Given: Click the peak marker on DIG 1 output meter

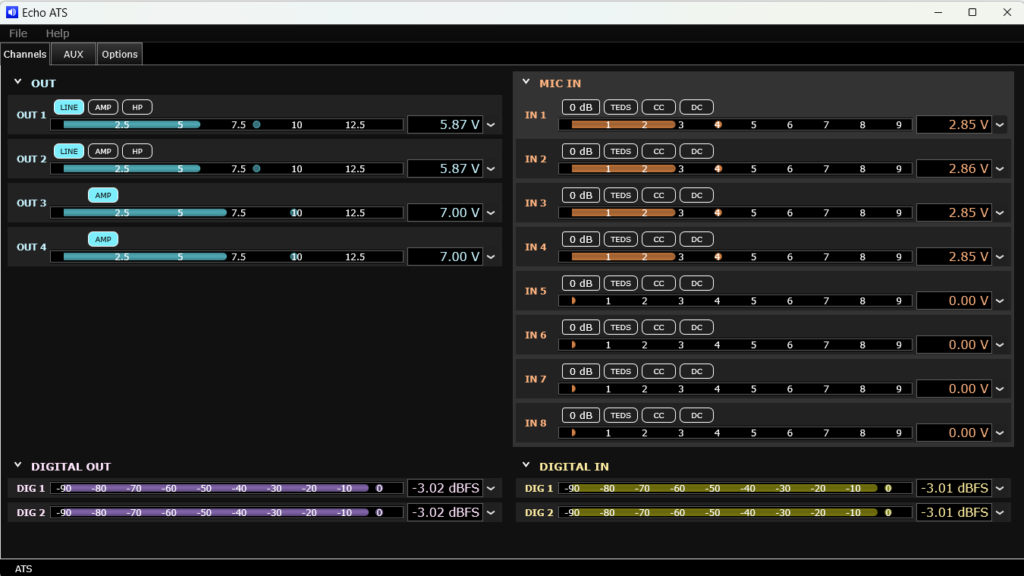Looking at the screenshot, I should (379, 488).
